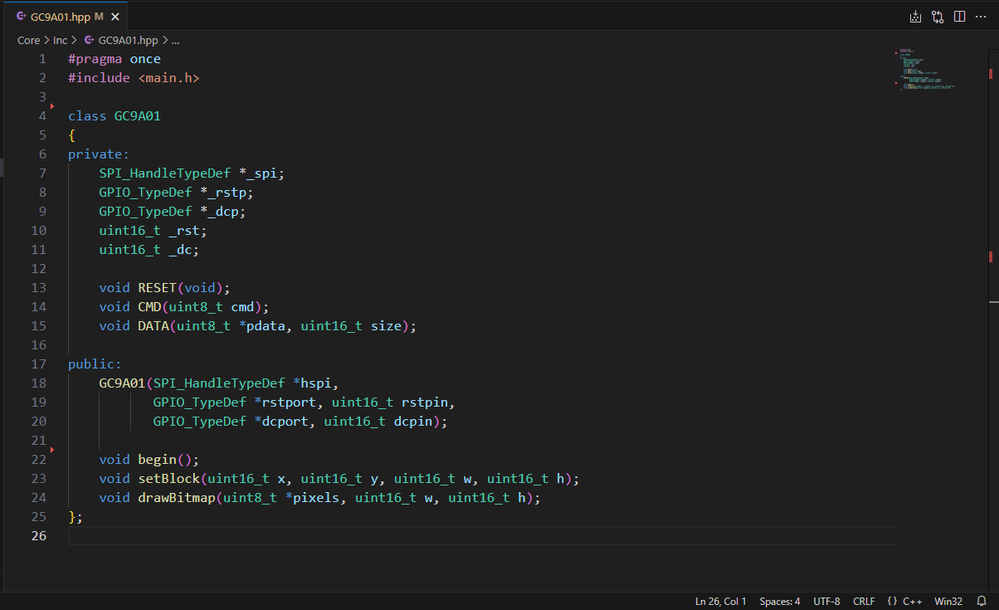Viewport: 999px width, 610px height.
Task: Change language mode C++ in status bar
Action: coord(912,601)
